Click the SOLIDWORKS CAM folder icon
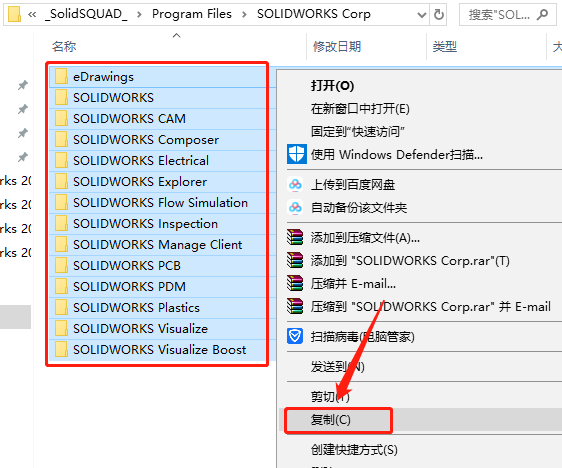 coord(61,118)
